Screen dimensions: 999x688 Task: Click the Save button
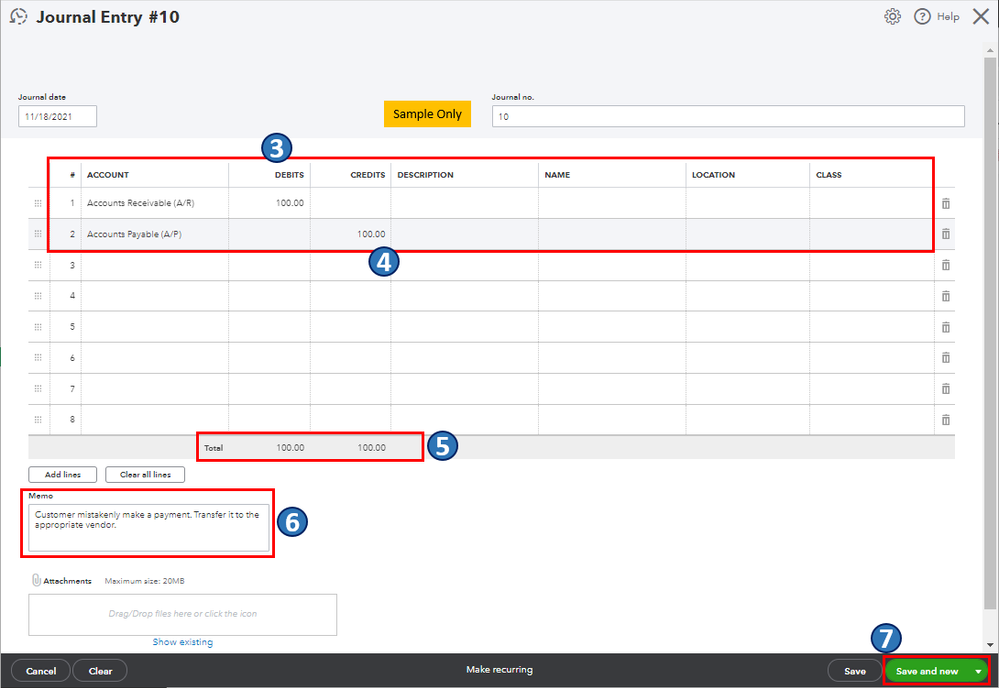pos(854,671)
